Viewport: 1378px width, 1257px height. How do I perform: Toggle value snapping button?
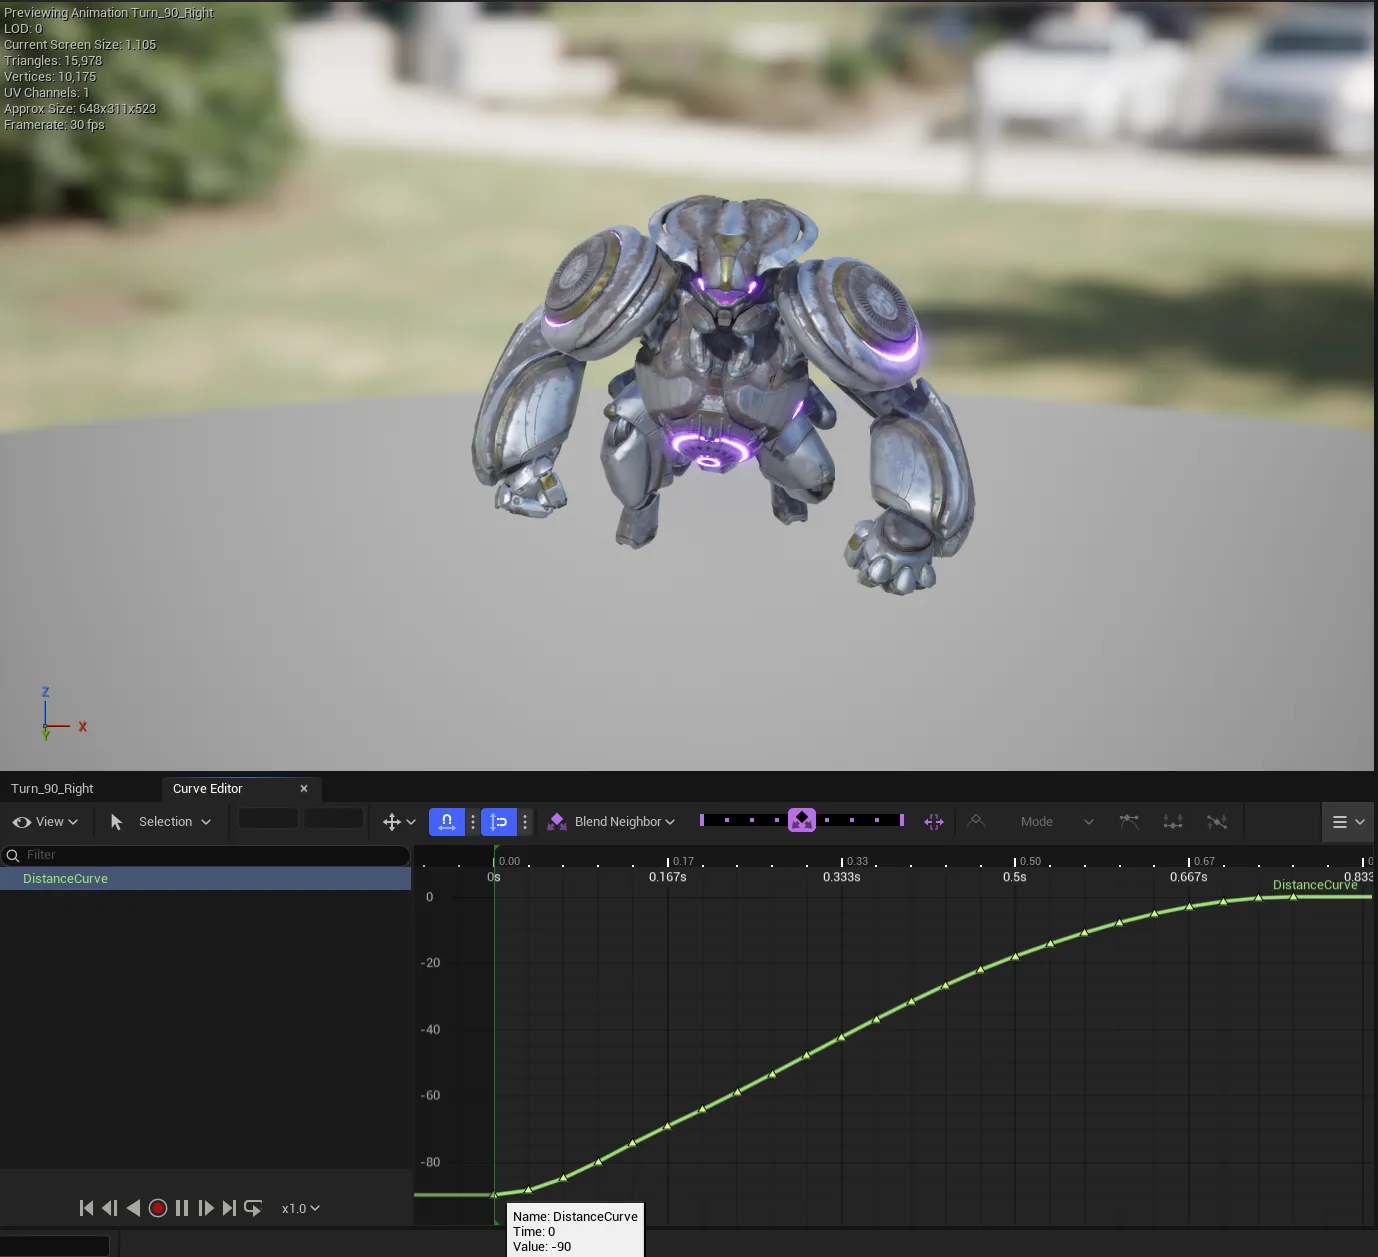click(499, 822)
